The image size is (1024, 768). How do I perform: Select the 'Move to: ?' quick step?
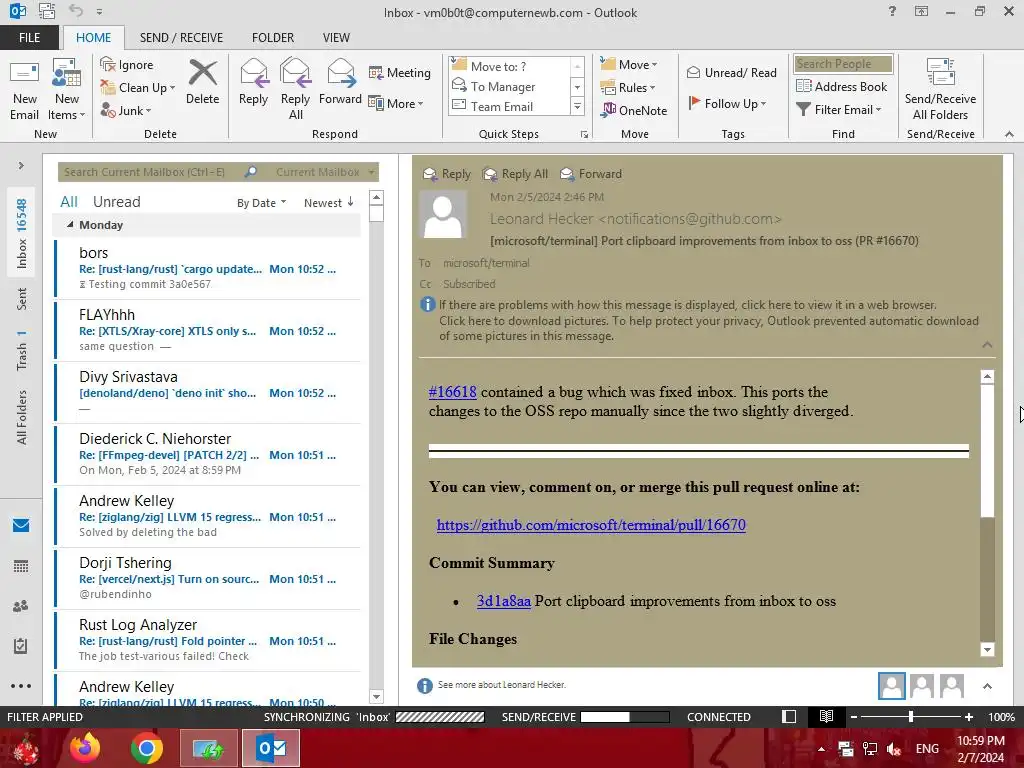click(x=509, y=66)
